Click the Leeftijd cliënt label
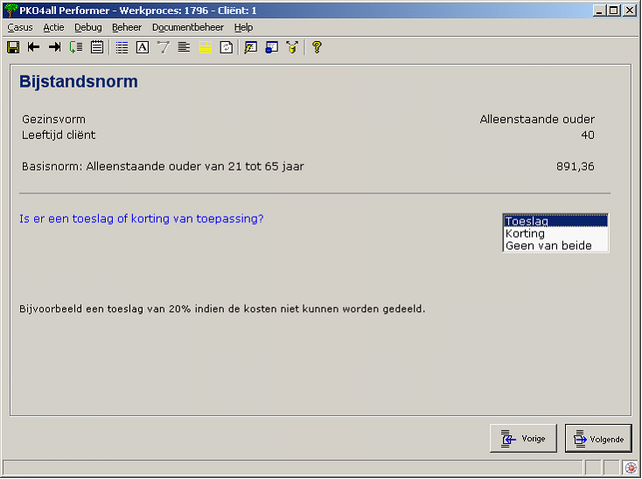The width and height of the screenshot is (642, 479). point(59,135)
